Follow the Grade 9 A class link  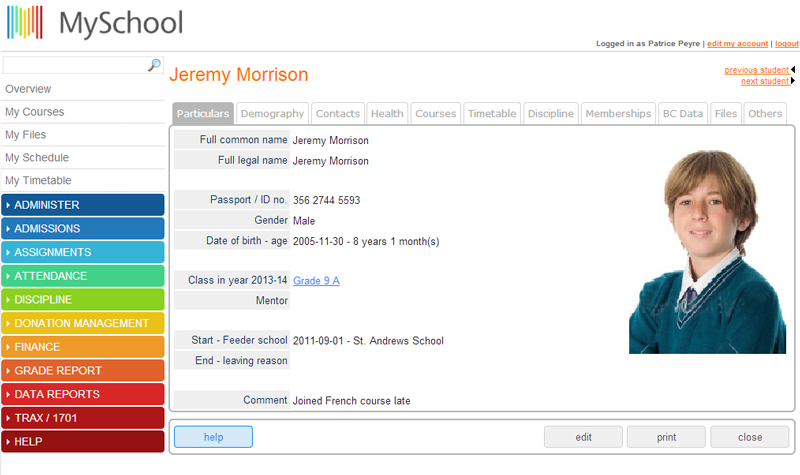[x=316, y=281]
